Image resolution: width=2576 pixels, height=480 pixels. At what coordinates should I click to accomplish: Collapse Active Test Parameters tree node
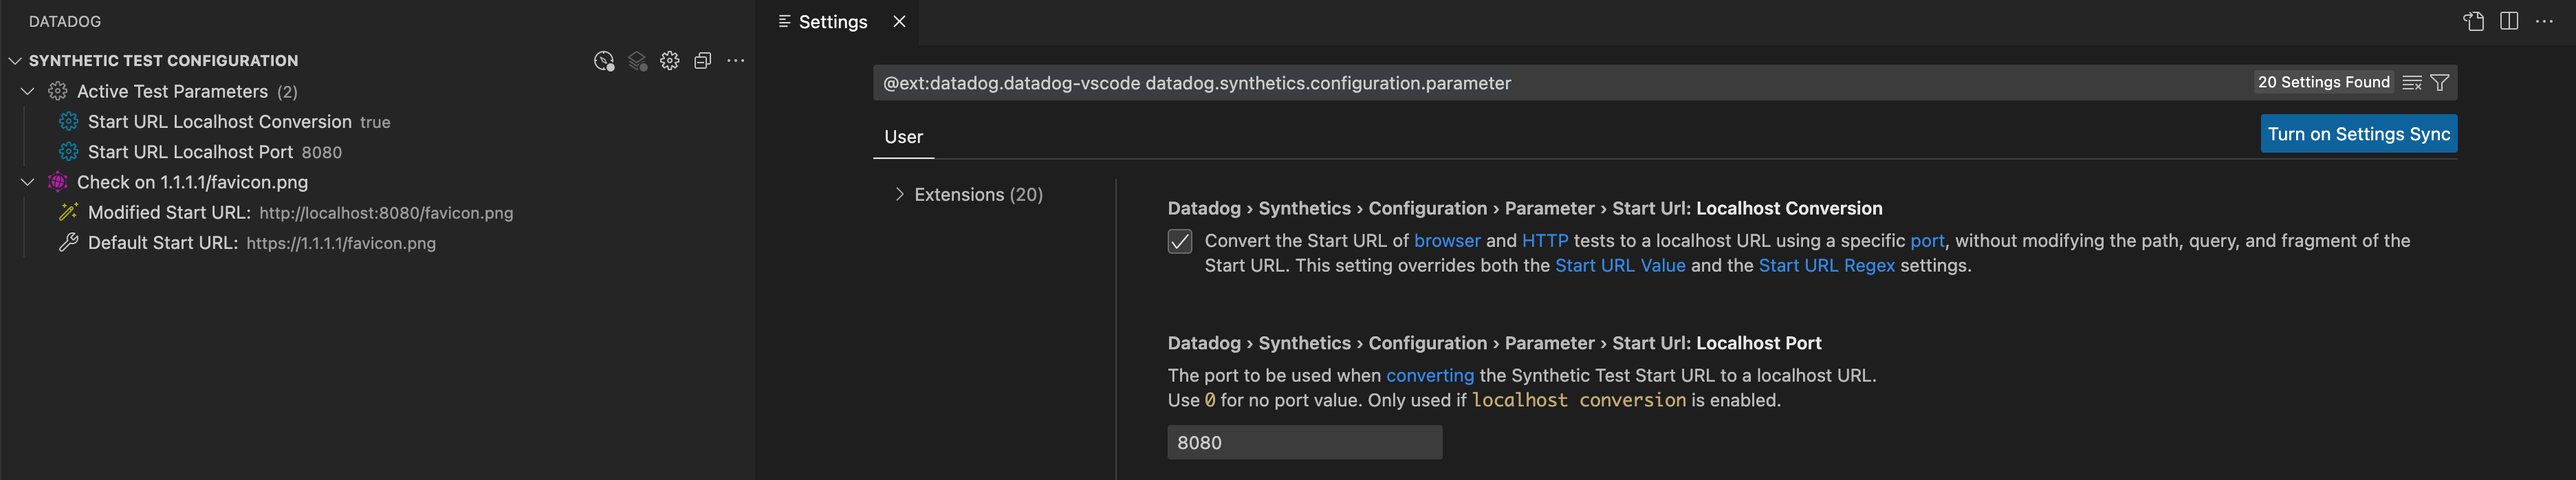tap(28, 92)
